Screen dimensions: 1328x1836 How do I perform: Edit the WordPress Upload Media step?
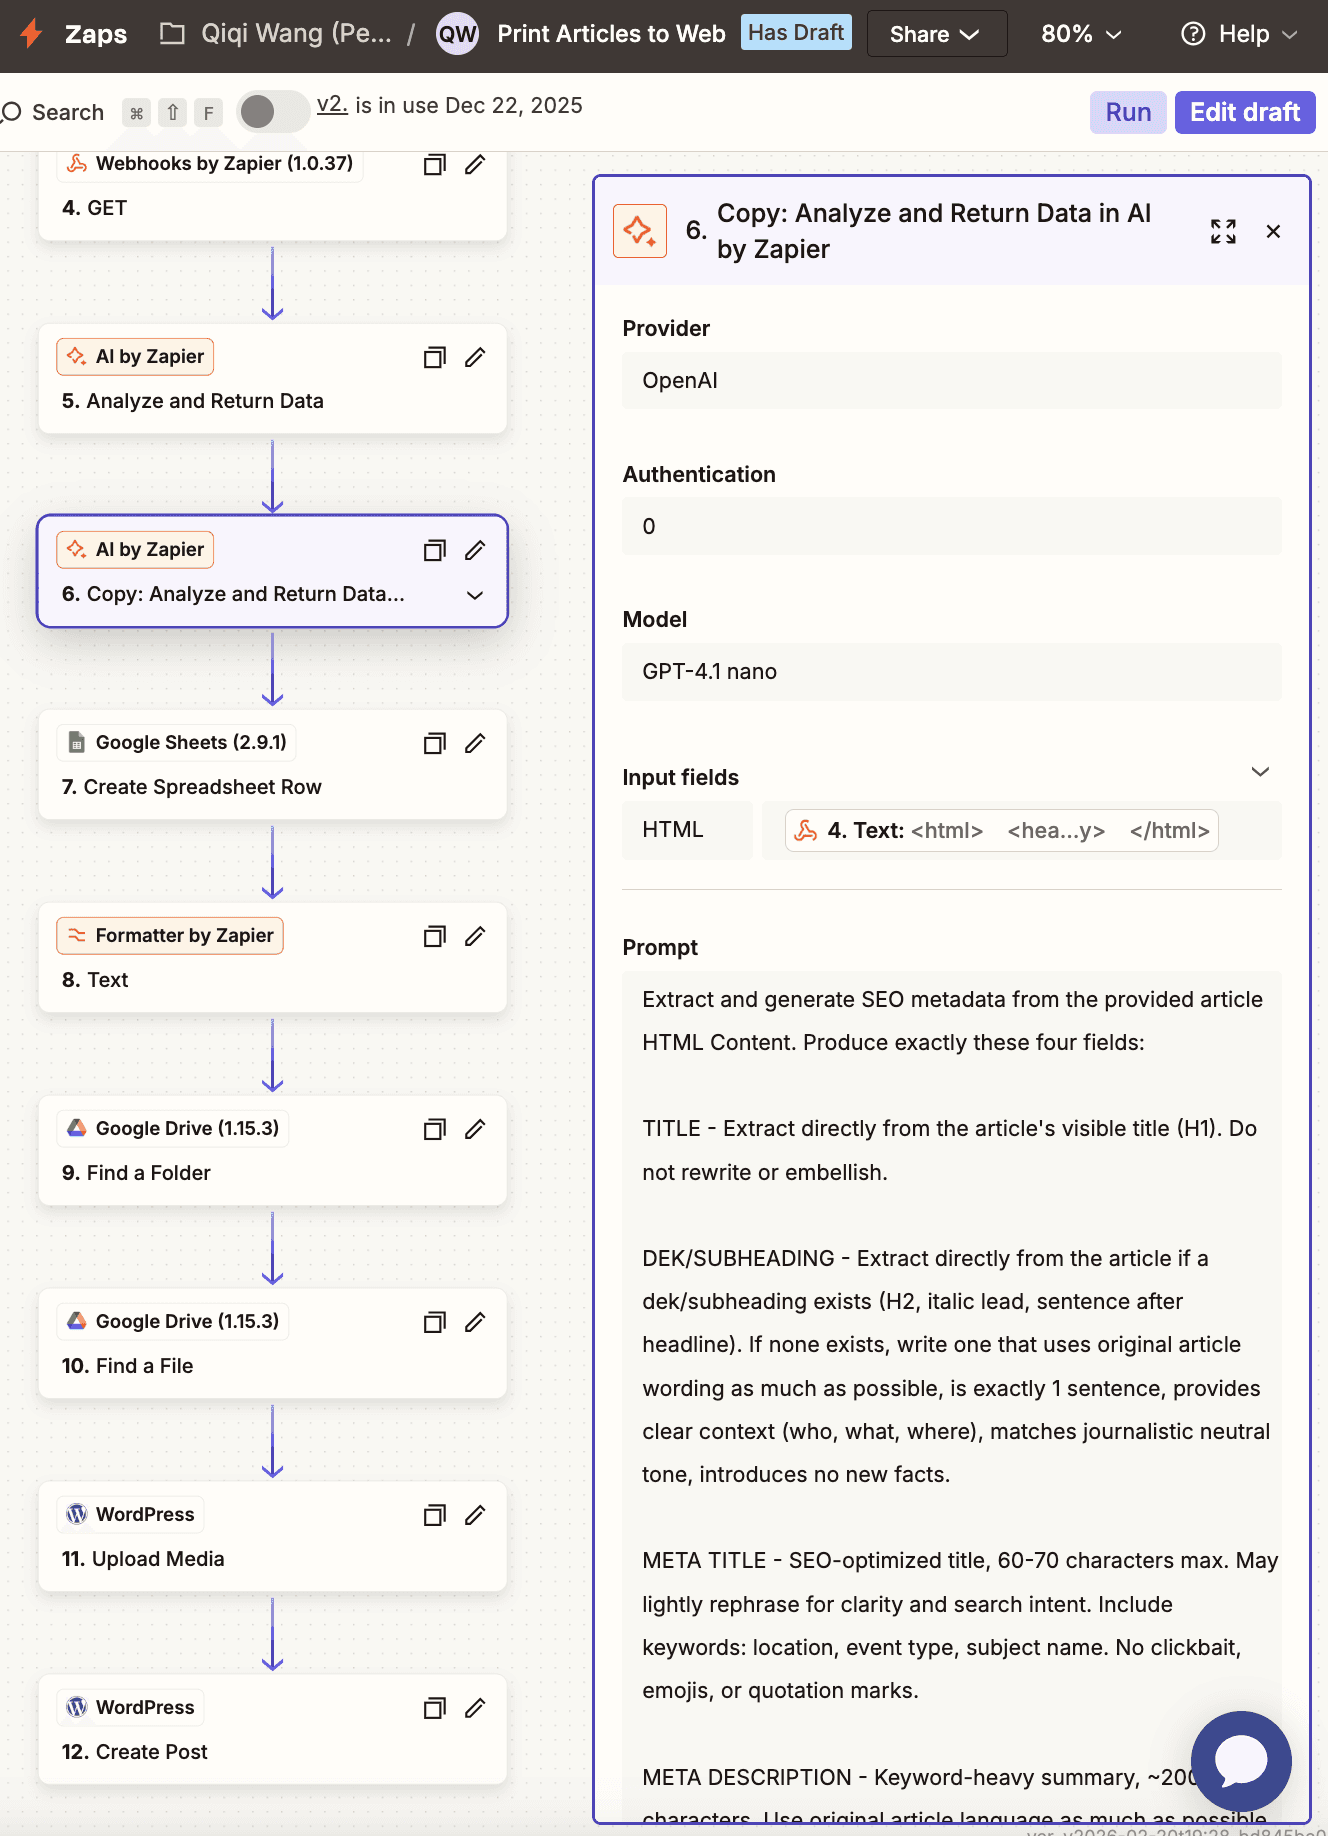coord(475,1515)
